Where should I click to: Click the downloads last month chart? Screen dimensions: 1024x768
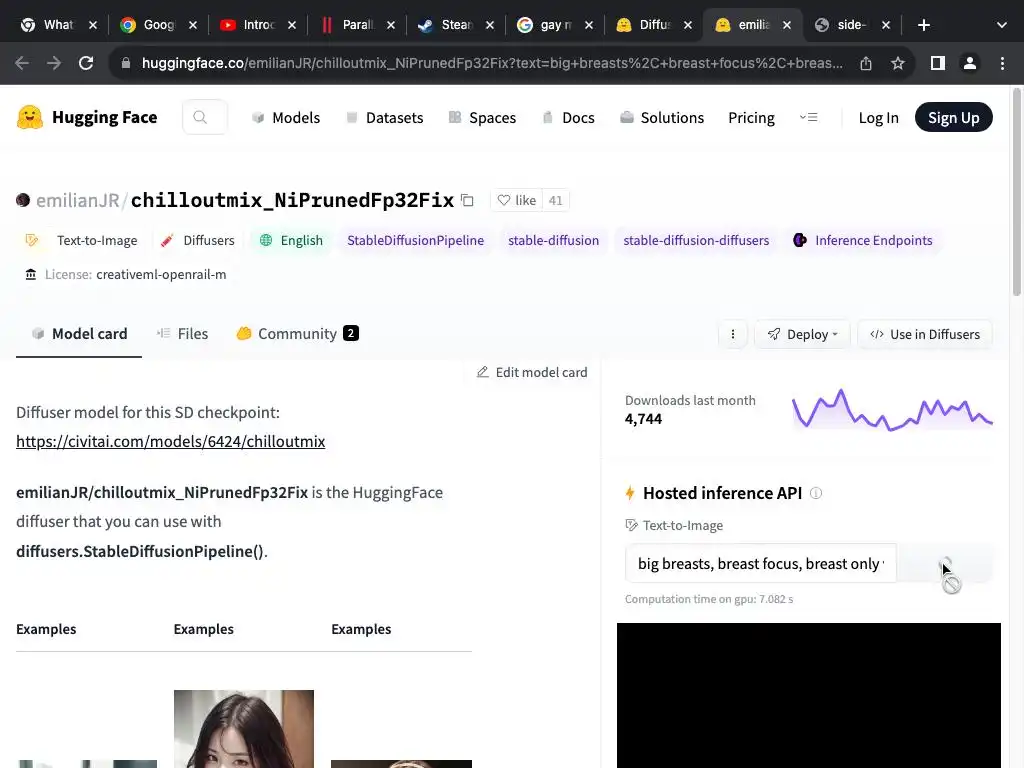(892, 409)
